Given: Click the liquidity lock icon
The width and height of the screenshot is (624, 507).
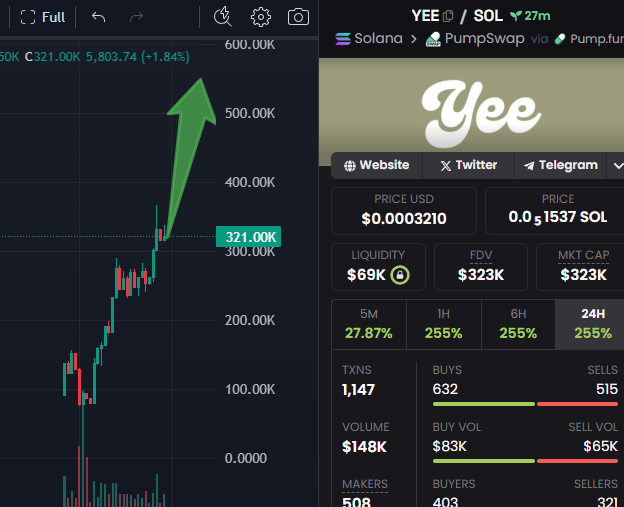Looking at the screenshot, I should [x=400, y=275].
